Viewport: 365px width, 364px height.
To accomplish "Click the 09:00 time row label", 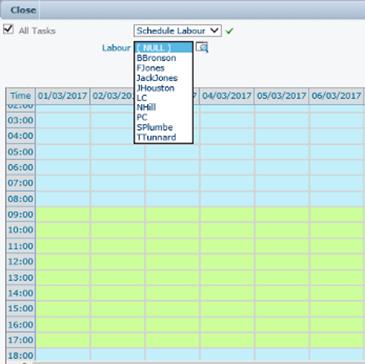I will 21,215.
